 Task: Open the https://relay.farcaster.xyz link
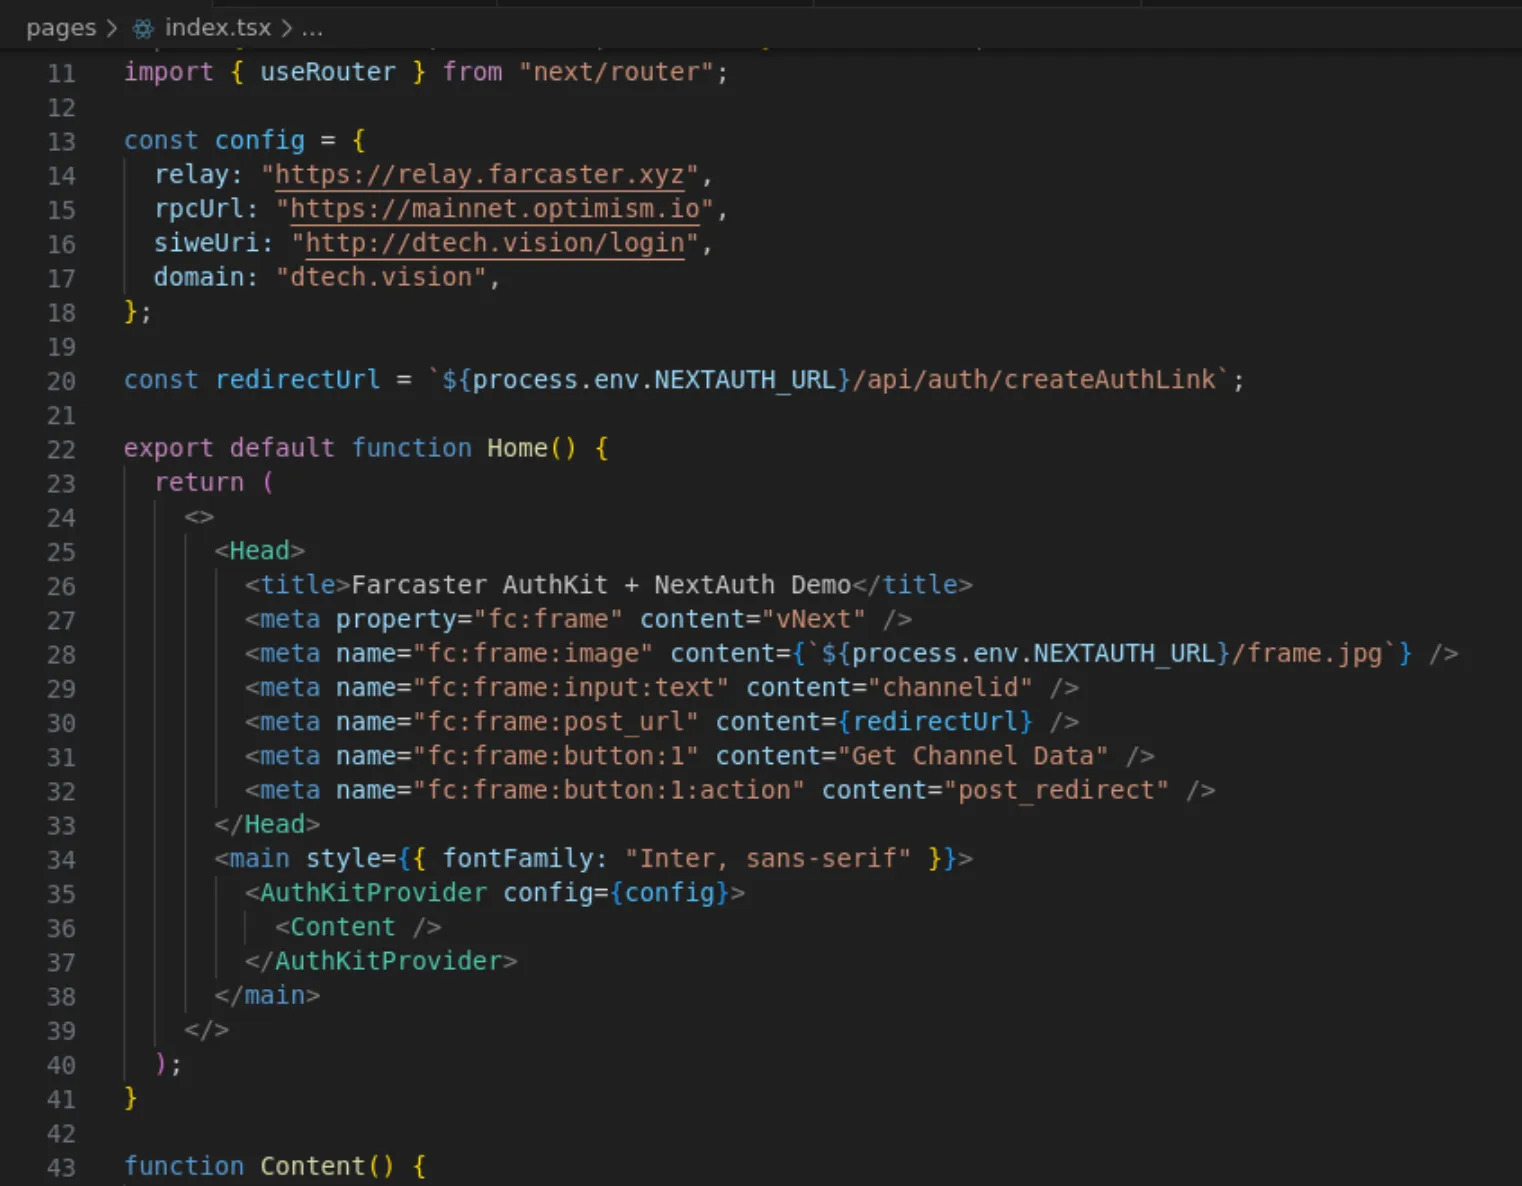point(480,175)
